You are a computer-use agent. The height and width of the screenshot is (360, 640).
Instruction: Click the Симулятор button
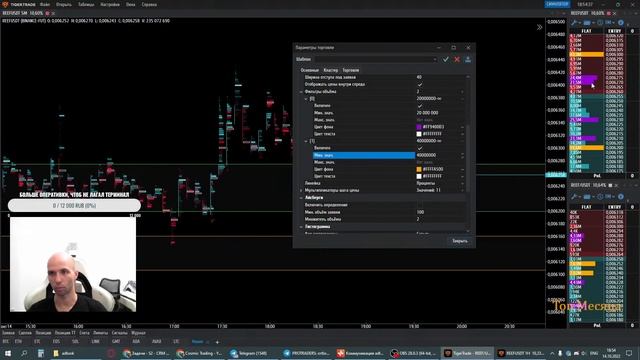click(557, 4)
